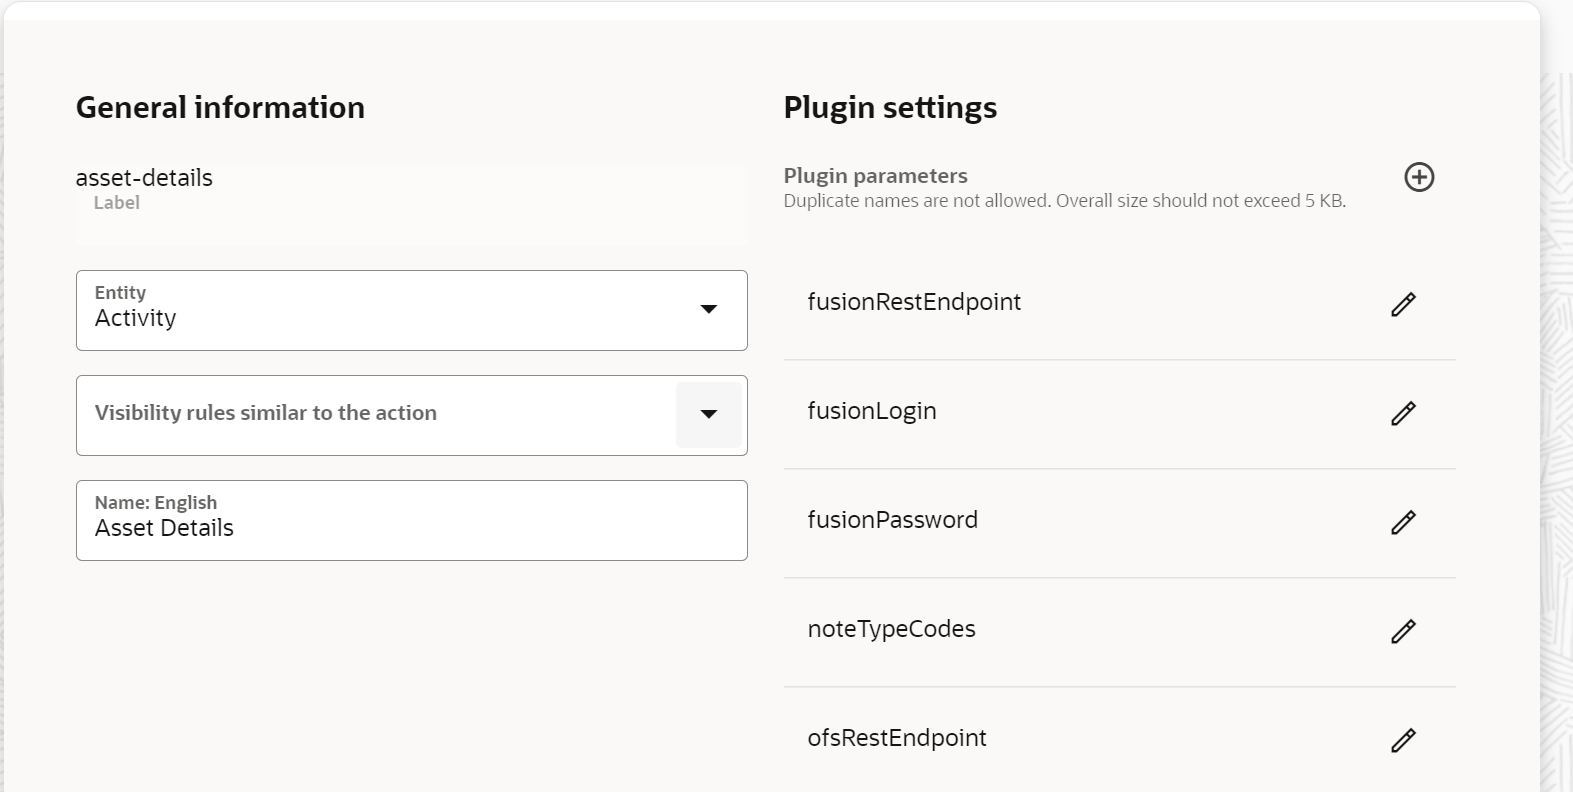Edit the ofsRestEndpoint parameter
Image resolution: width=1573 pixels, height=792 pixels.
[1404, 740]
